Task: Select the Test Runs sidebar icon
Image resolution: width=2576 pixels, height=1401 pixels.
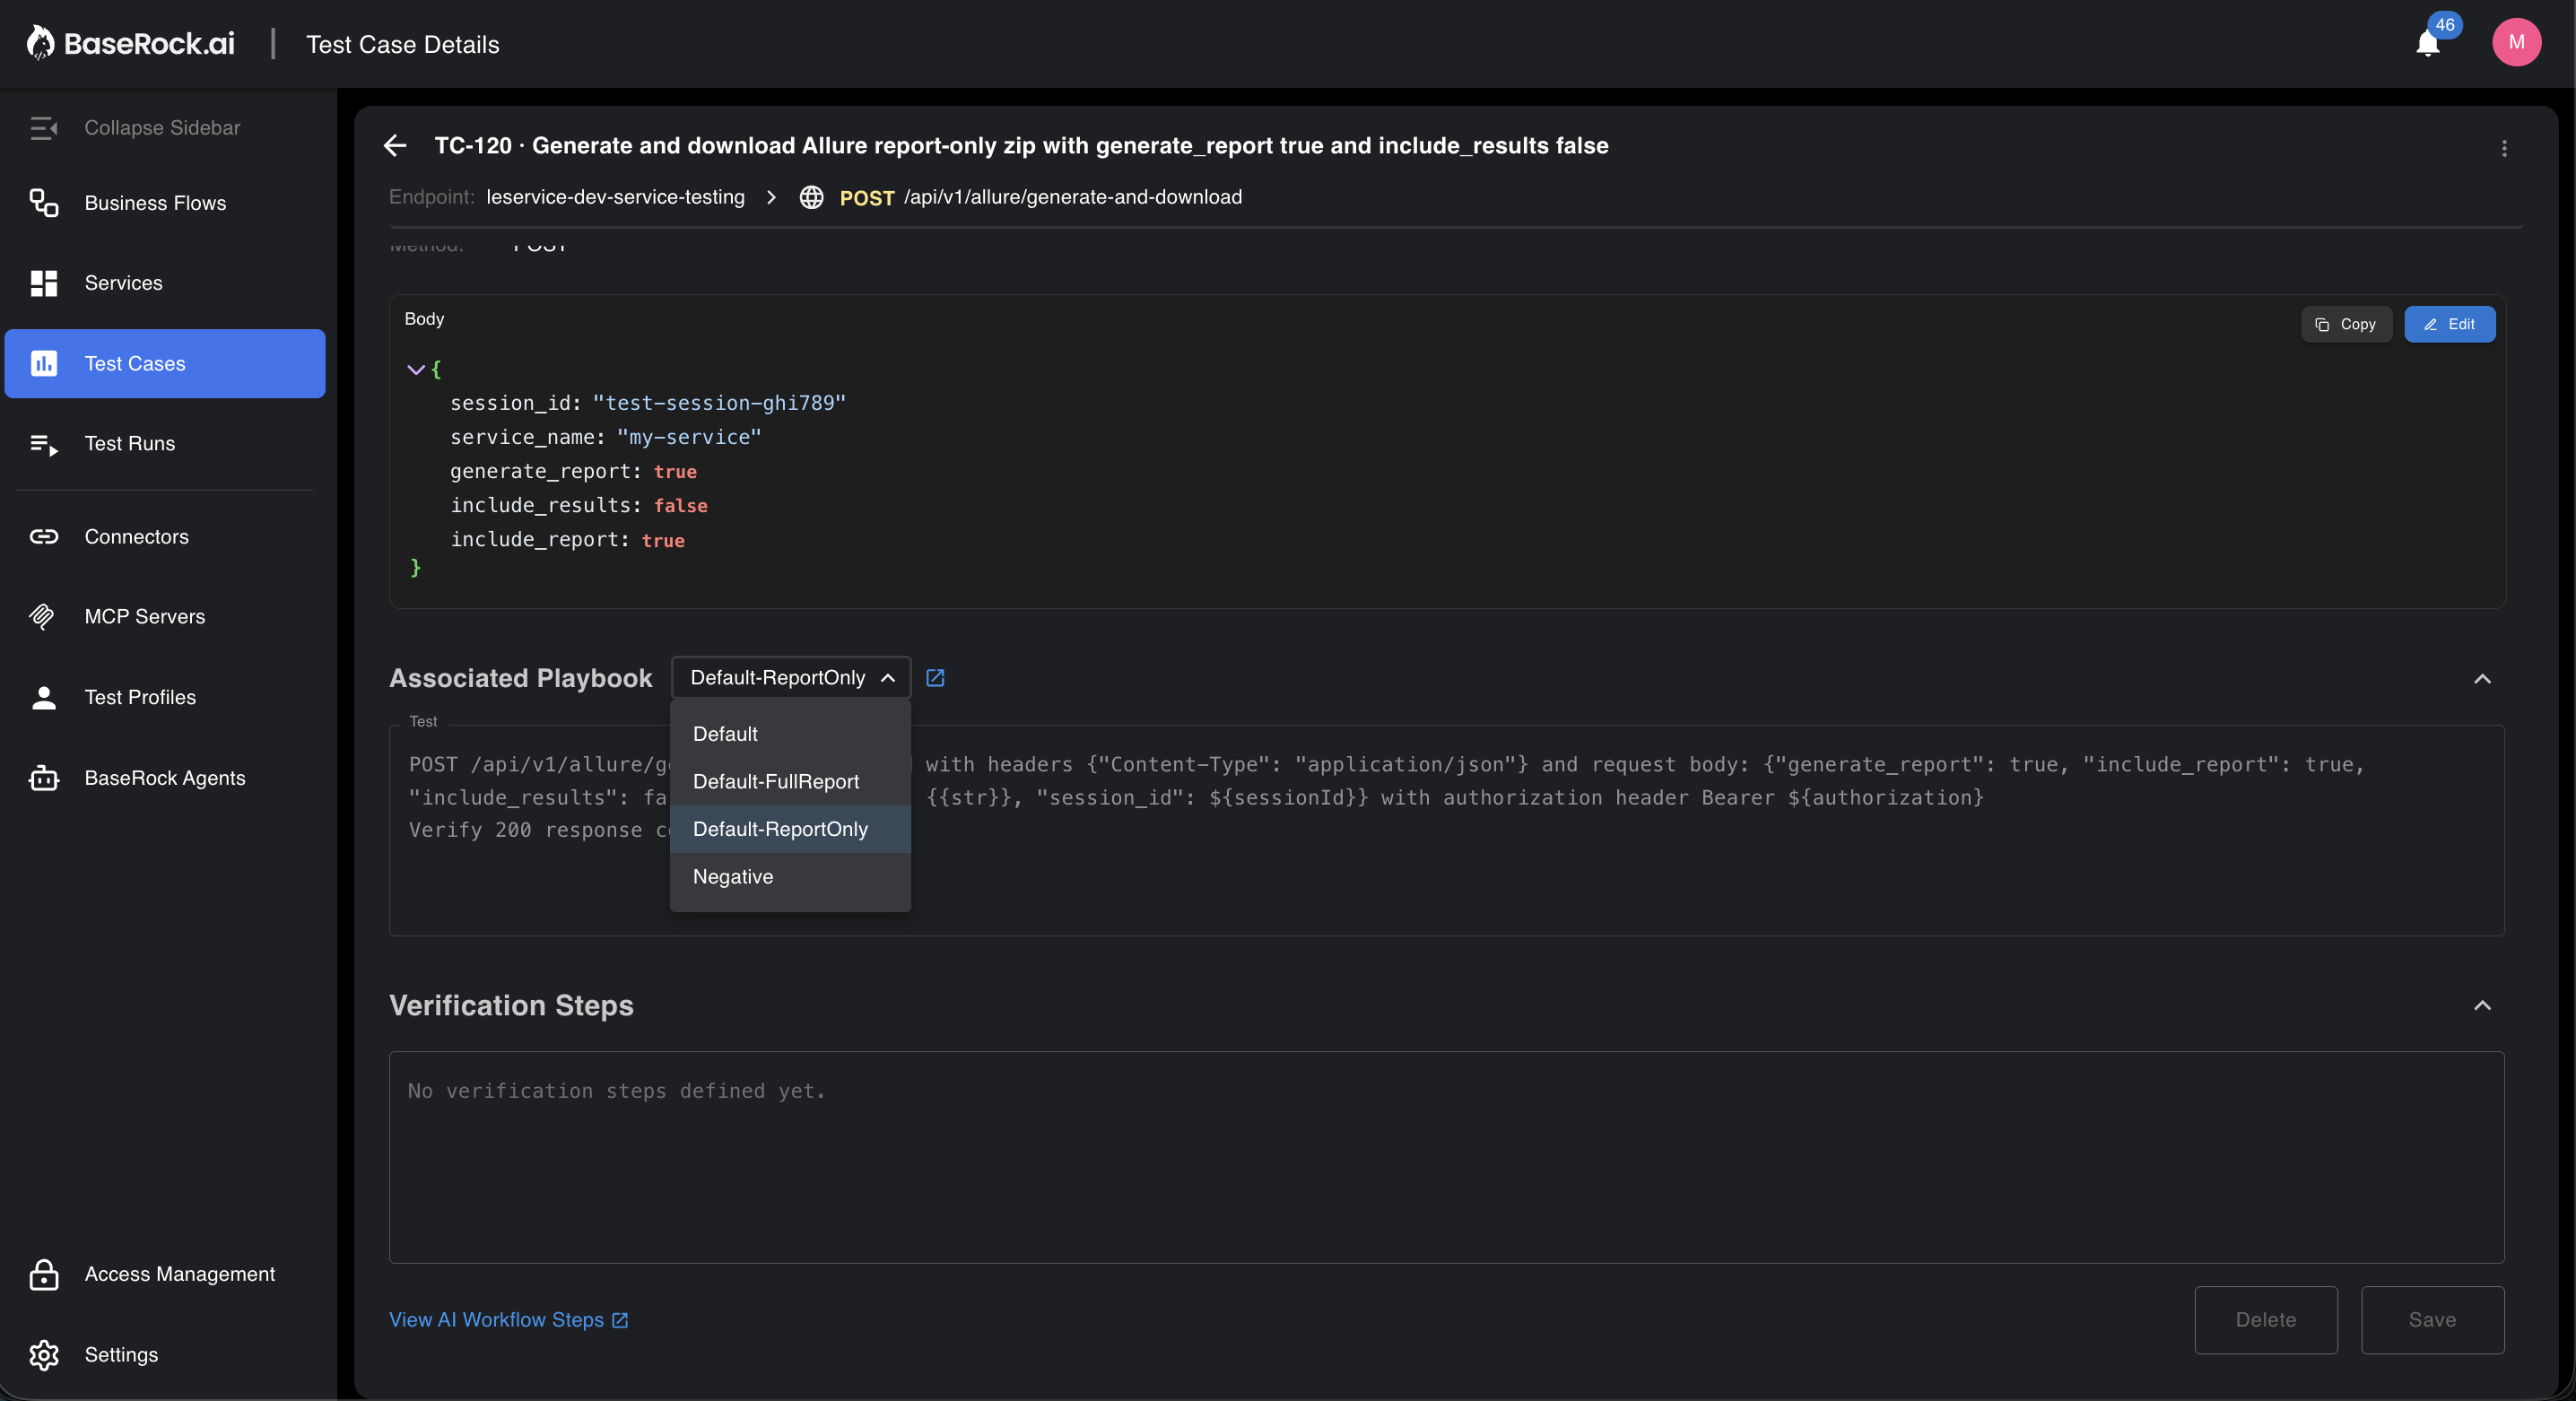Action: click(x=44, y=443)
